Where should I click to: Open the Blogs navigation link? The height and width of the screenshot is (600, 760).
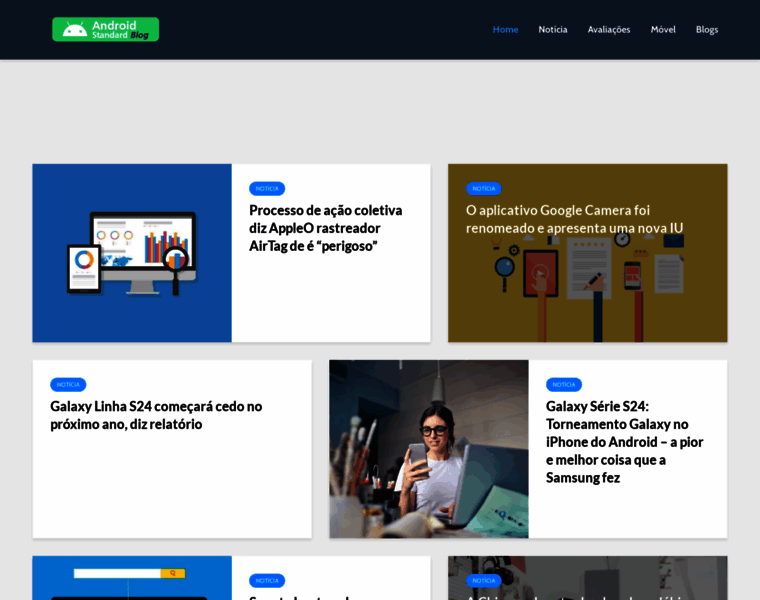coord(707,30)
